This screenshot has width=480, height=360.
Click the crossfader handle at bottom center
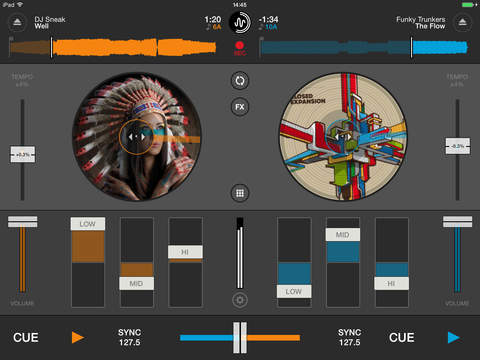pos(240,338)
